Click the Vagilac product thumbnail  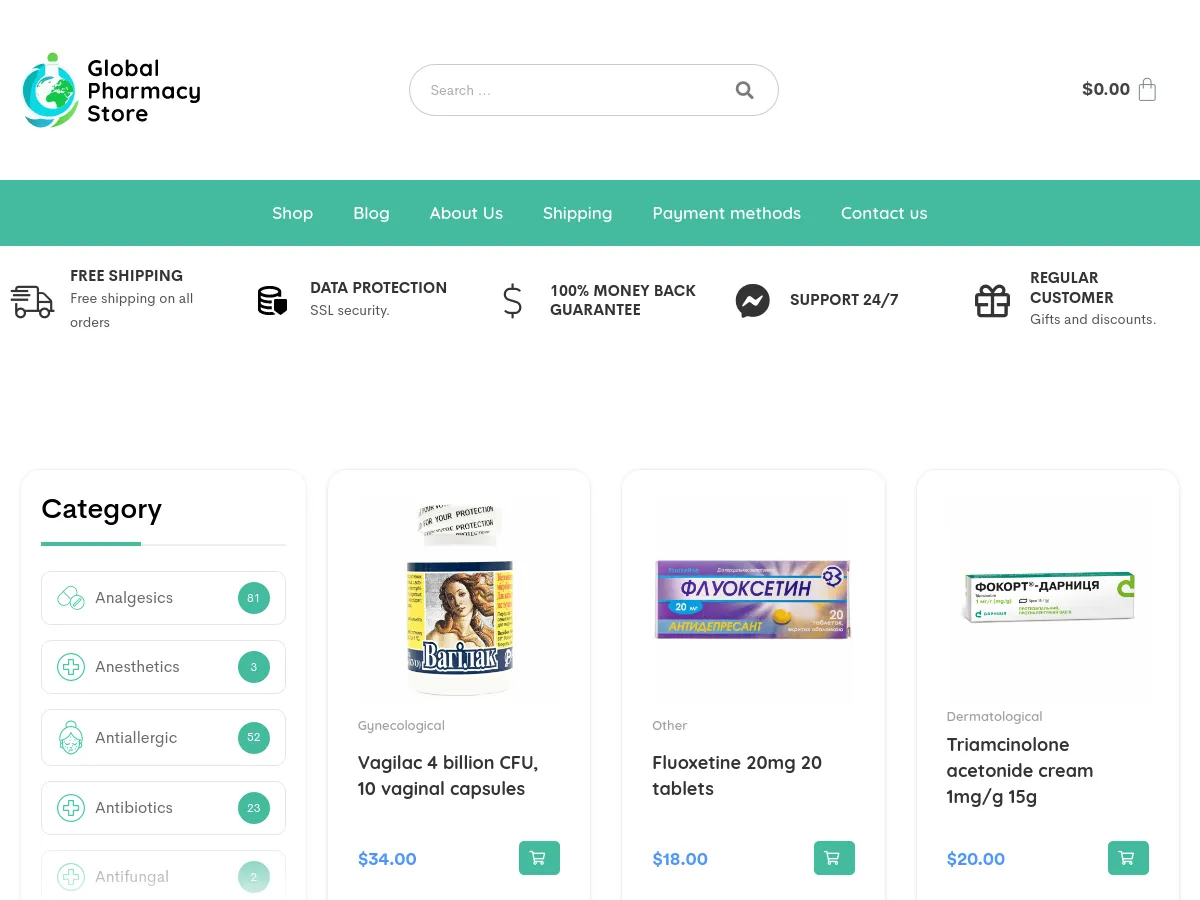458,599
